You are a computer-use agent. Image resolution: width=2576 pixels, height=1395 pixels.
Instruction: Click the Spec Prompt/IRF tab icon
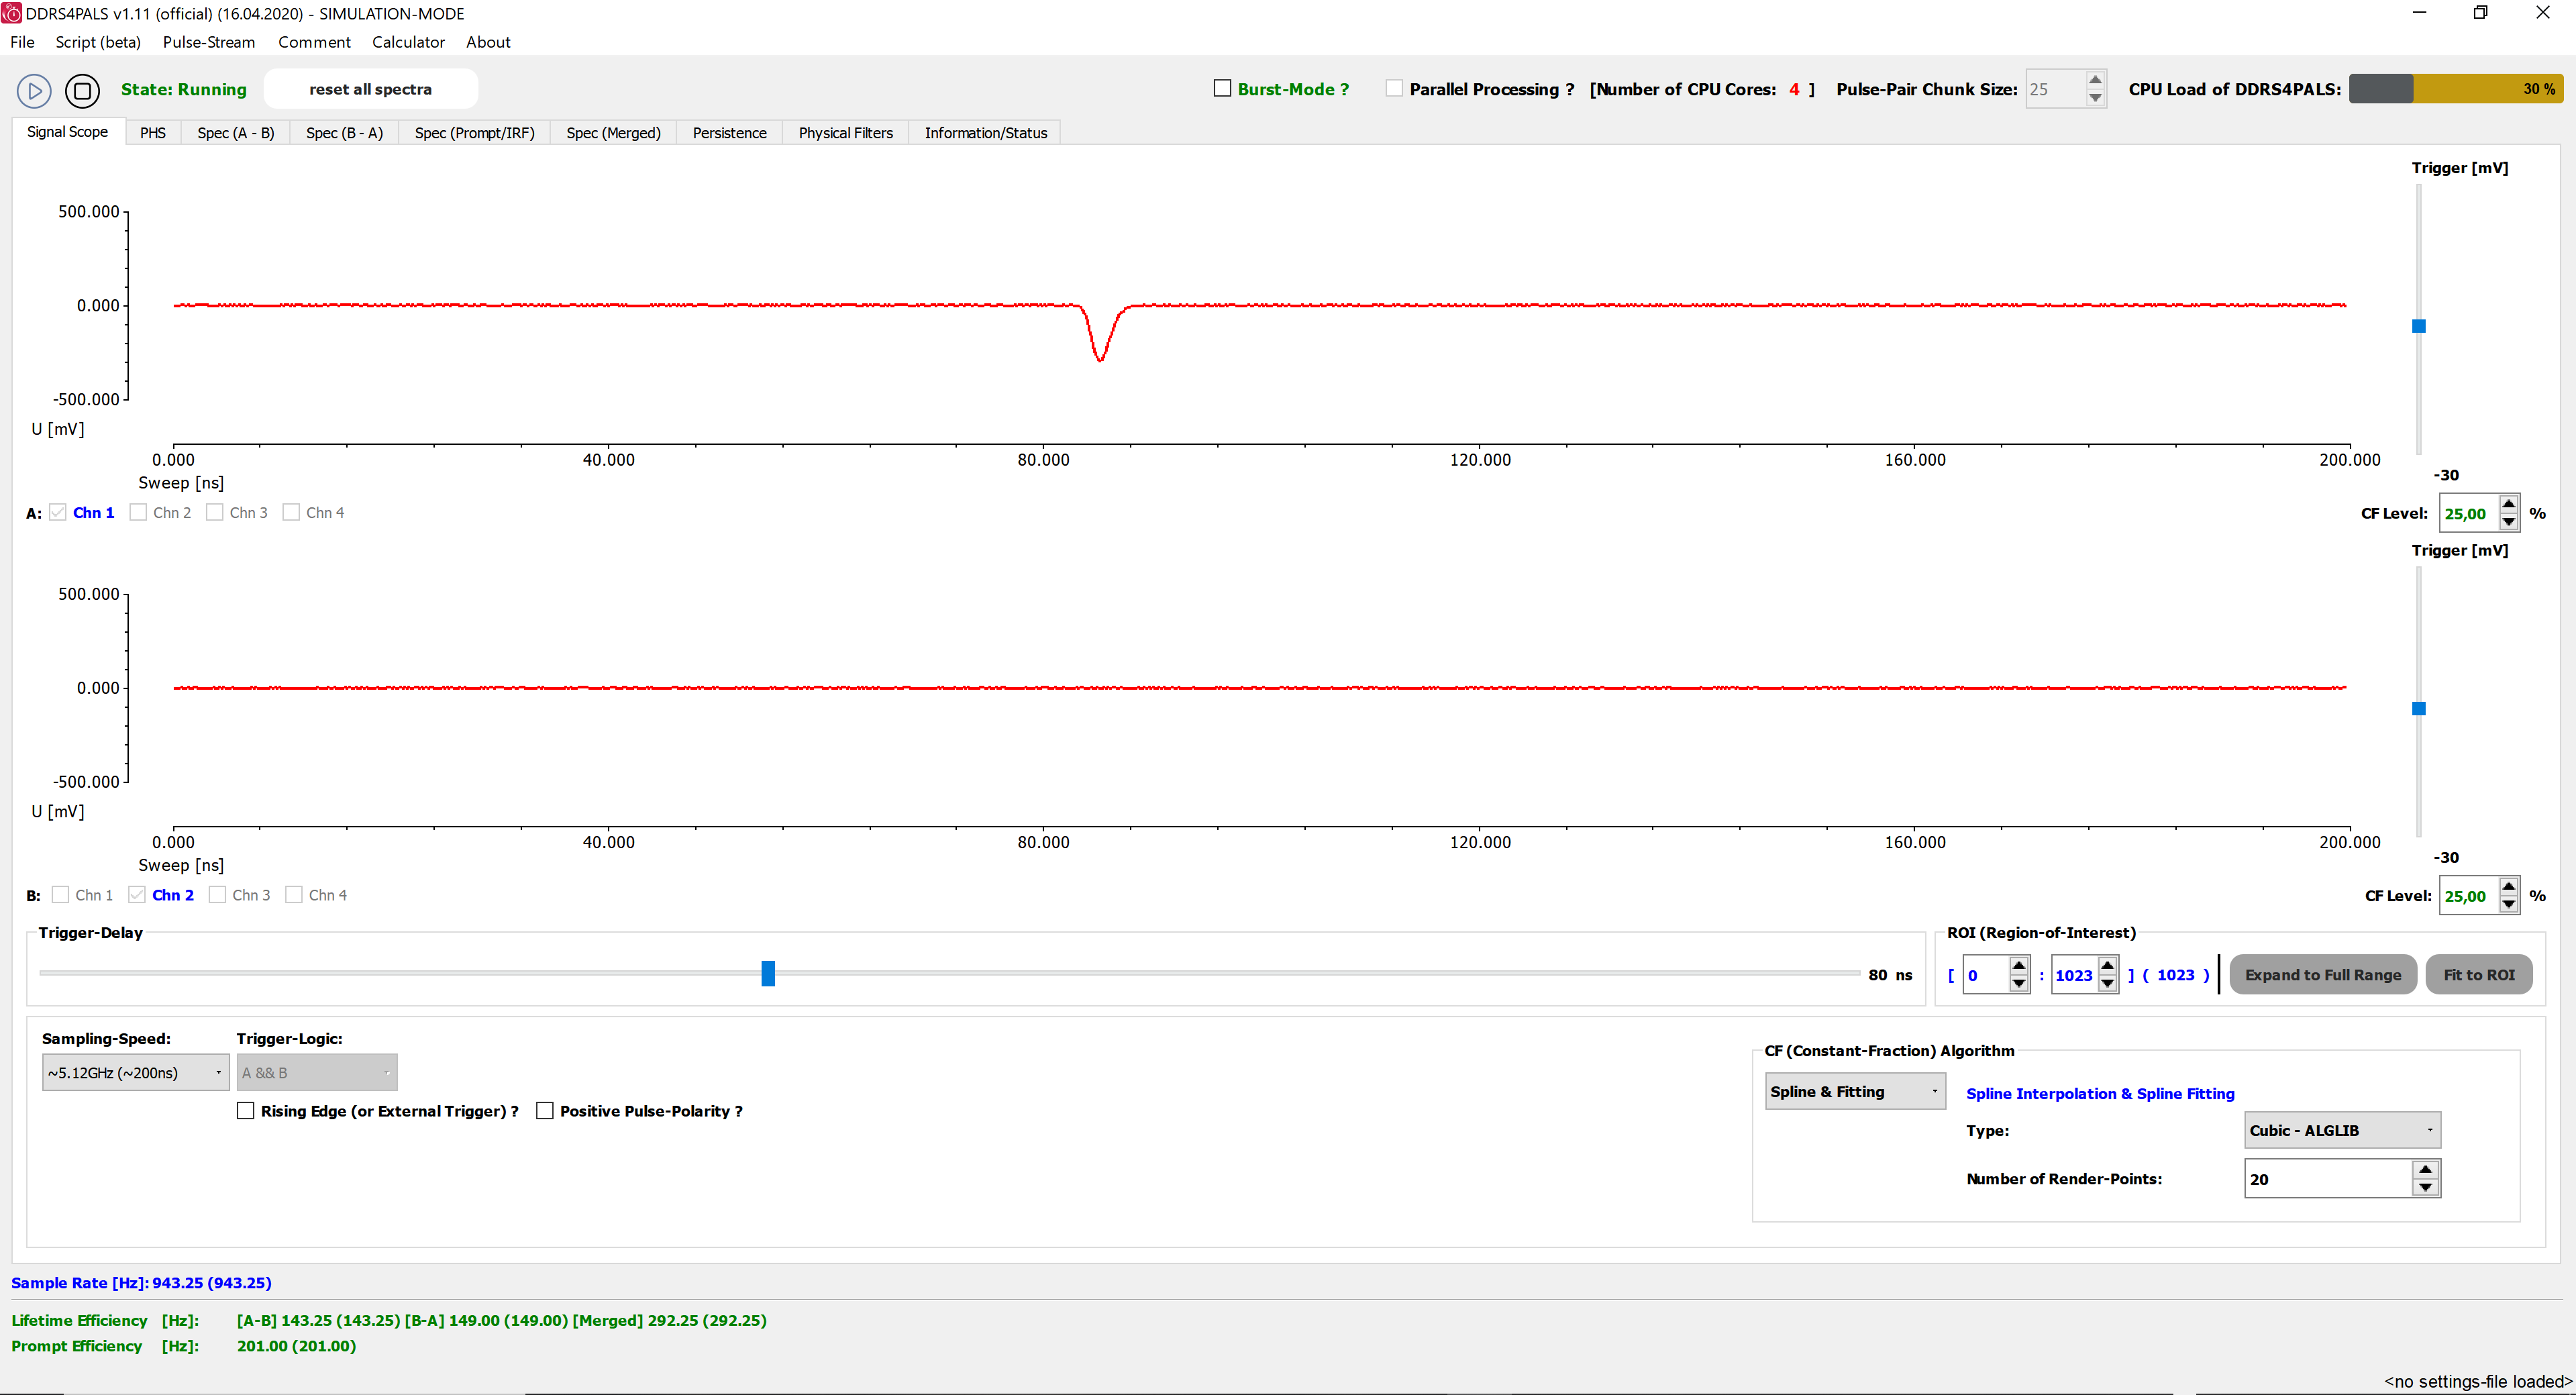pyautogui.click(x=472, y=132)
